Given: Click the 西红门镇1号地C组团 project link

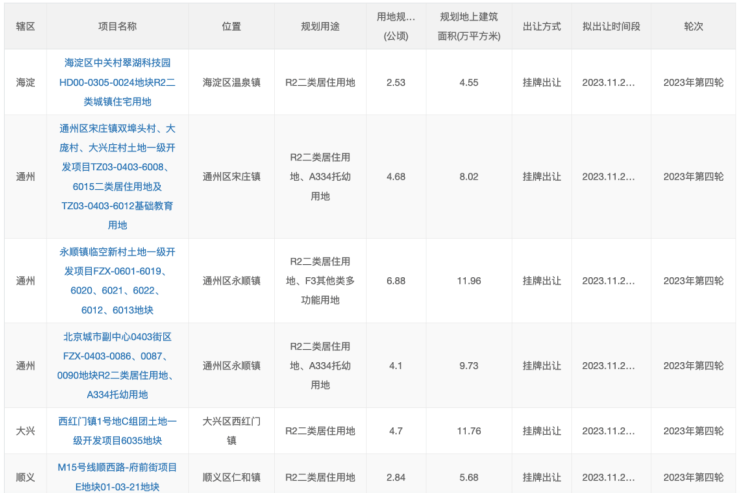Looking at the screenshot, I should (x=117, y=430).
